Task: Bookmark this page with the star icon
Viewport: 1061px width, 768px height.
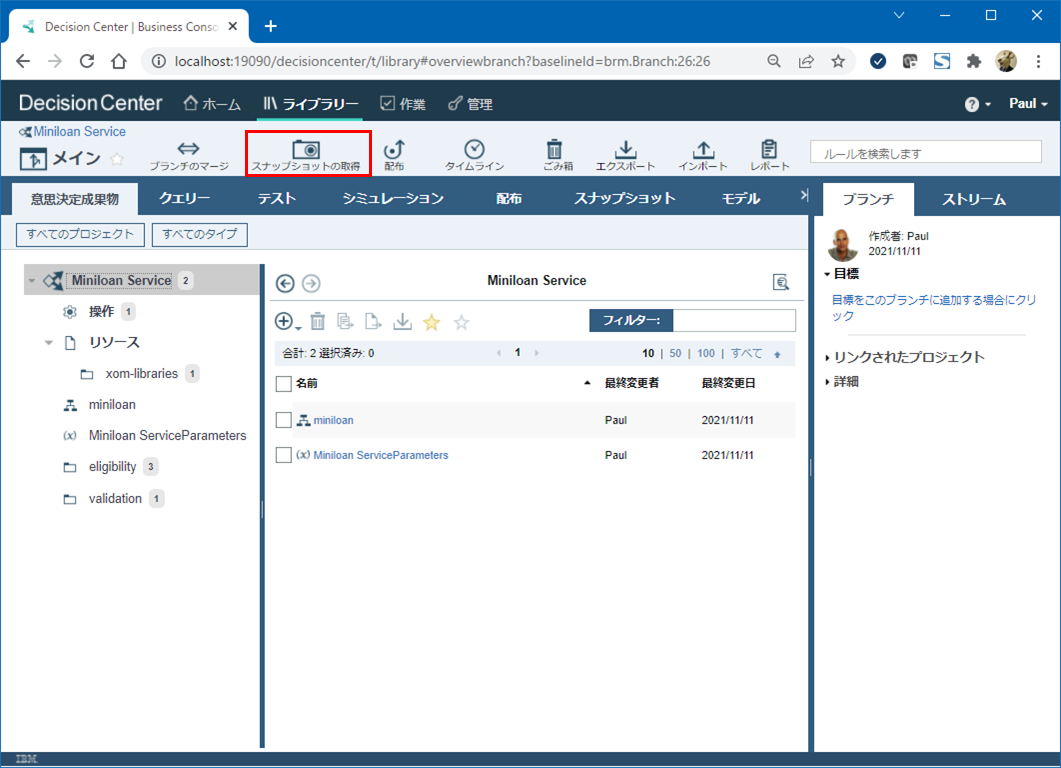Action: tap(838, 62)
